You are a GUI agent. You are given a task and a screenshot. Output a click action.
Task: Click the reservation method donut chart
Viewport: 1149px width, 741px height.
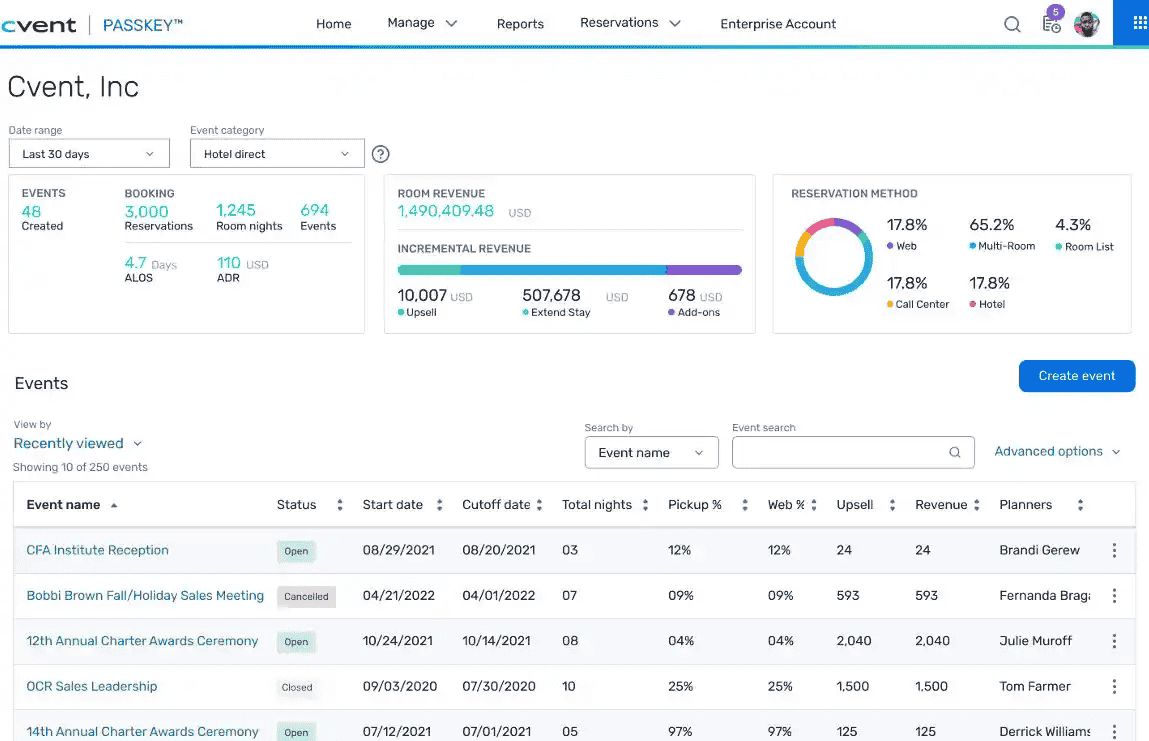[x=832, y=258]
